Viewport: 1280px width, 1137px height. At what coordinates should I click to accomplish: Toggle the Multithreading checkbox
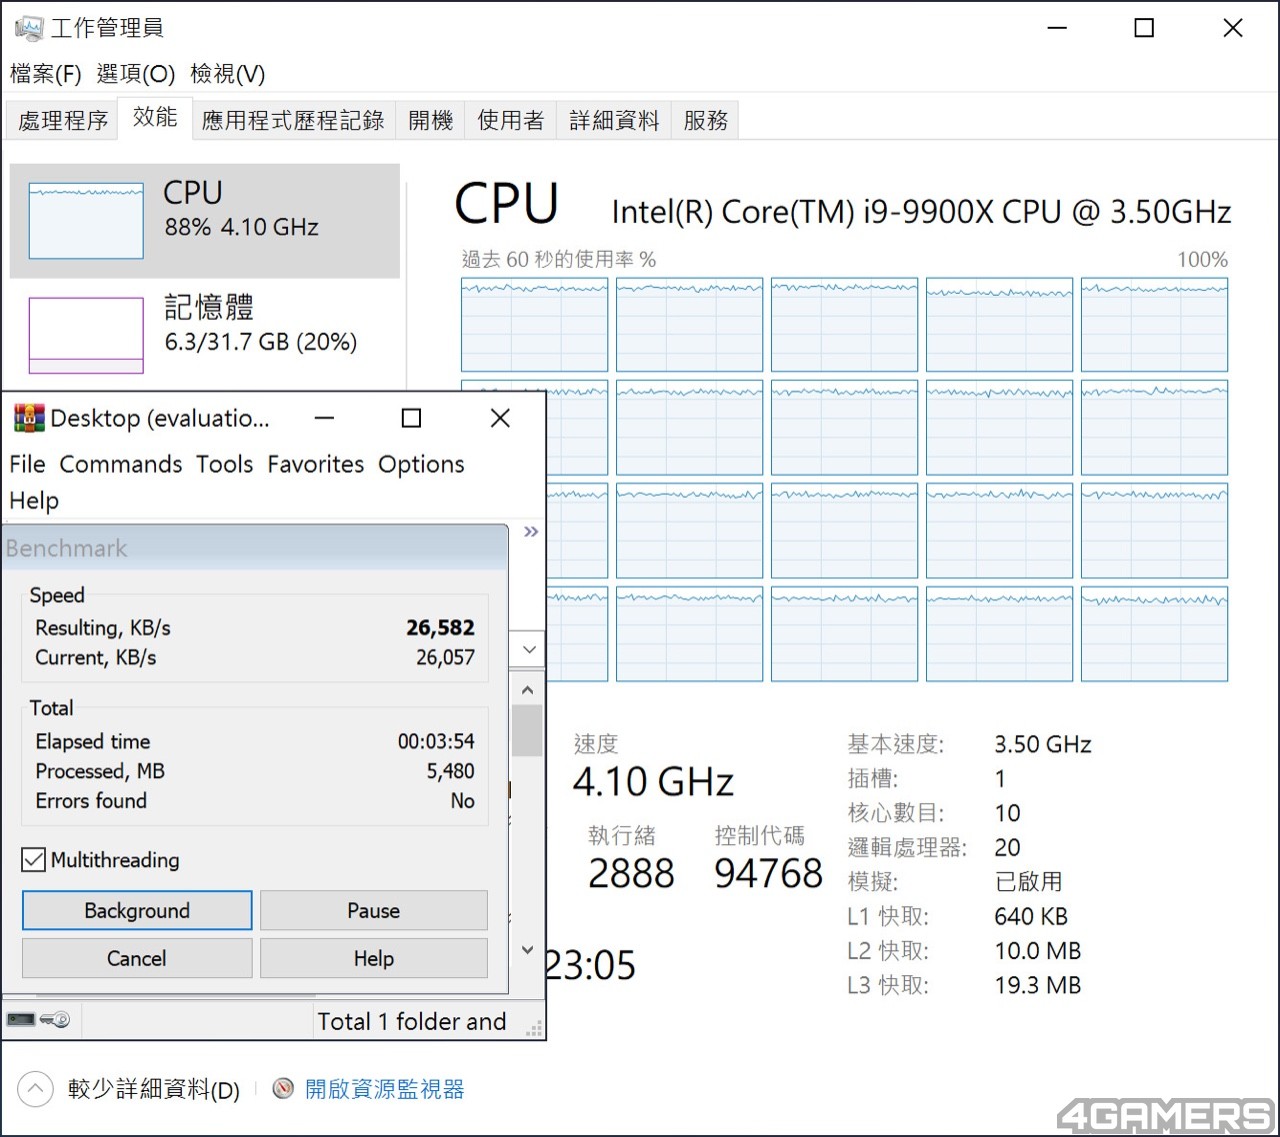click(x=34, y=860)
